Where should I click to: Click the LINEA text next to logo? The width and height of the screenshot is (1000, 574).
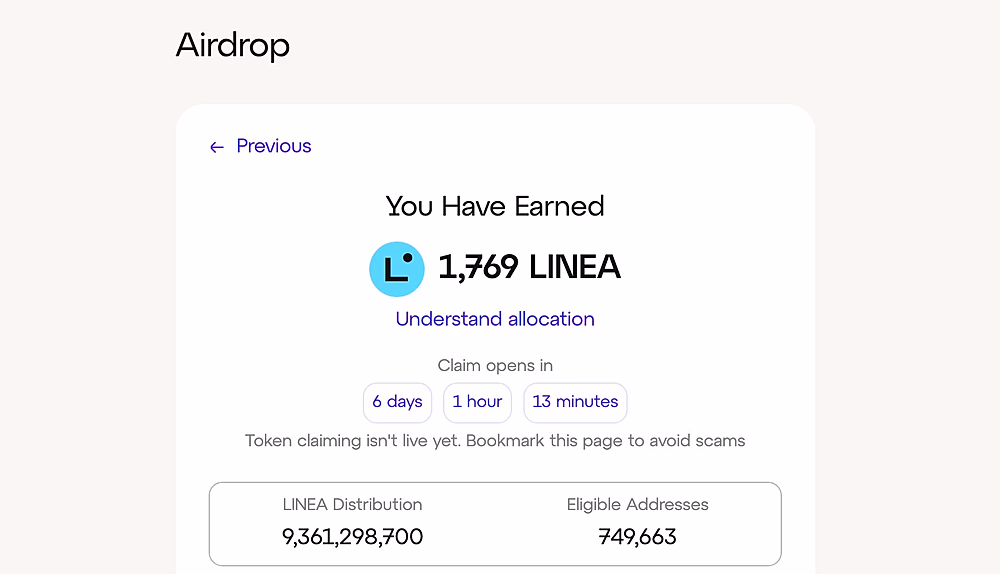click(575, 267)
